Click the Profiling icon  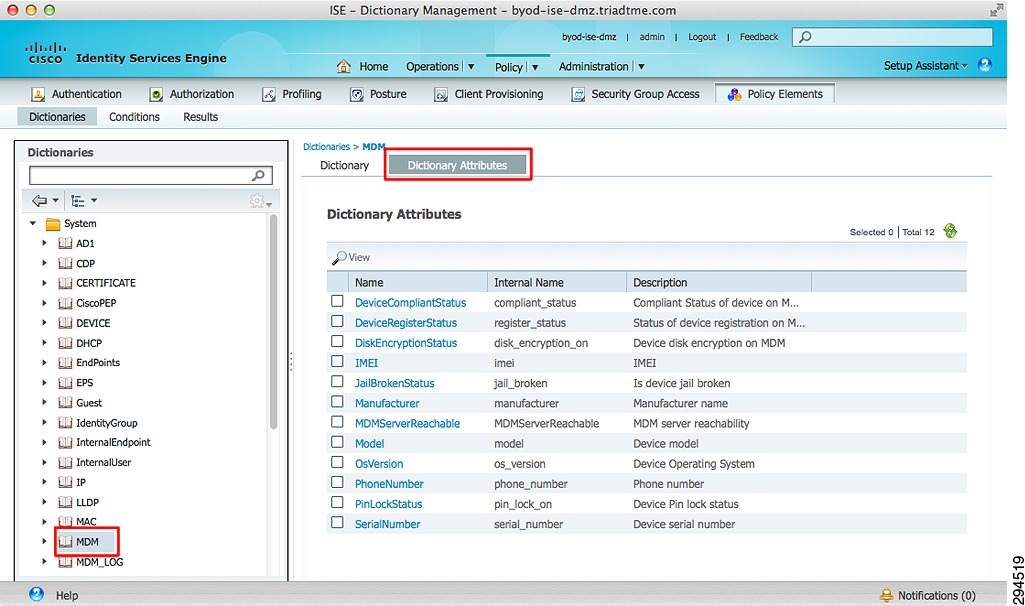click(269, 94)
